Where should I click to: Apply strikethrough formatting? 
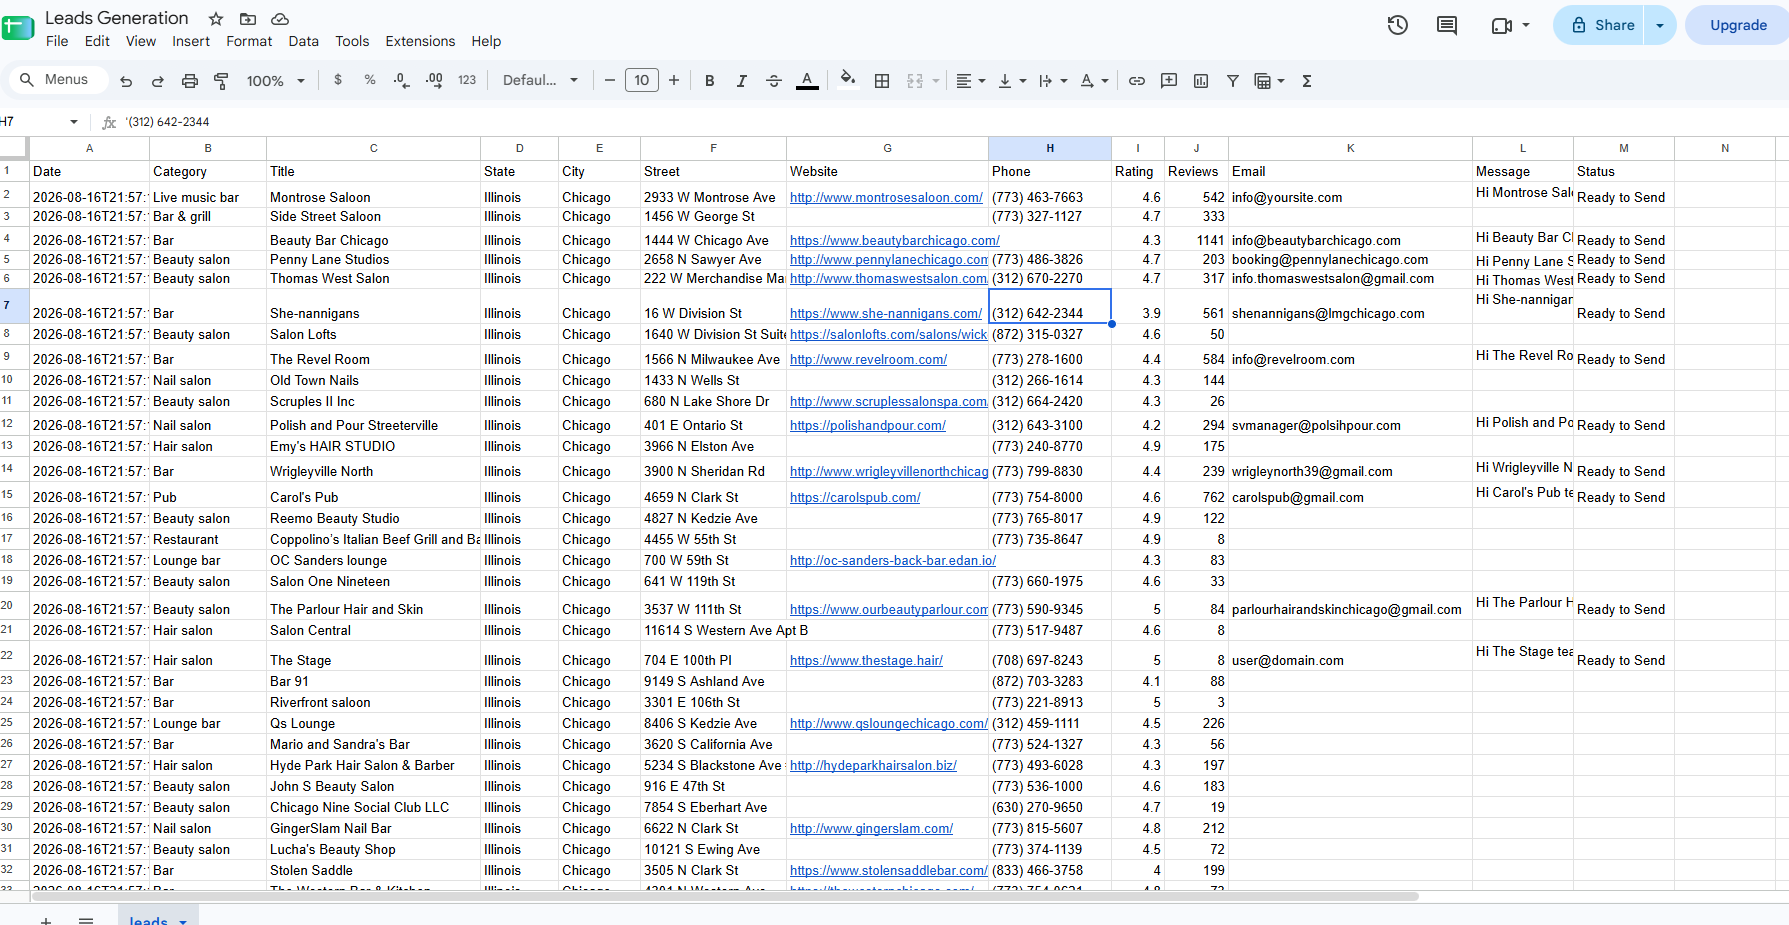click(x=774, y=81)
